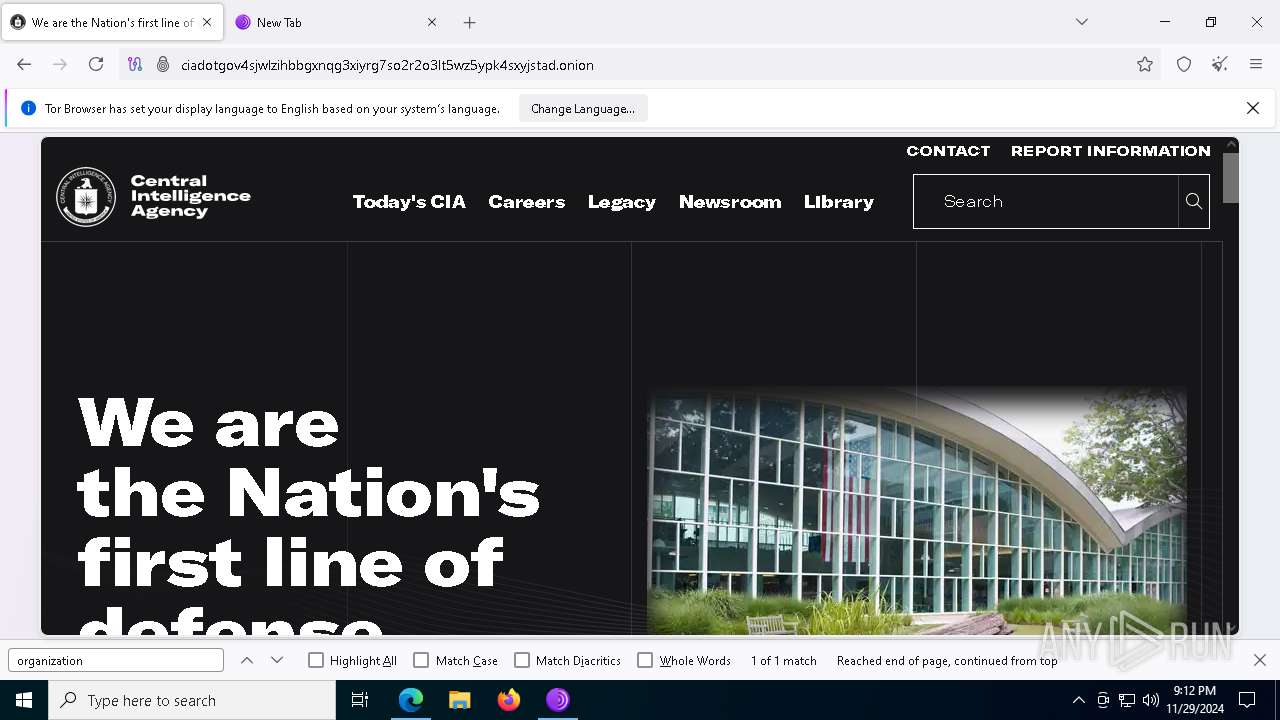Screen dimensions: 1280x720
Task: Click the CONTACT link
Action: [948, 151]
